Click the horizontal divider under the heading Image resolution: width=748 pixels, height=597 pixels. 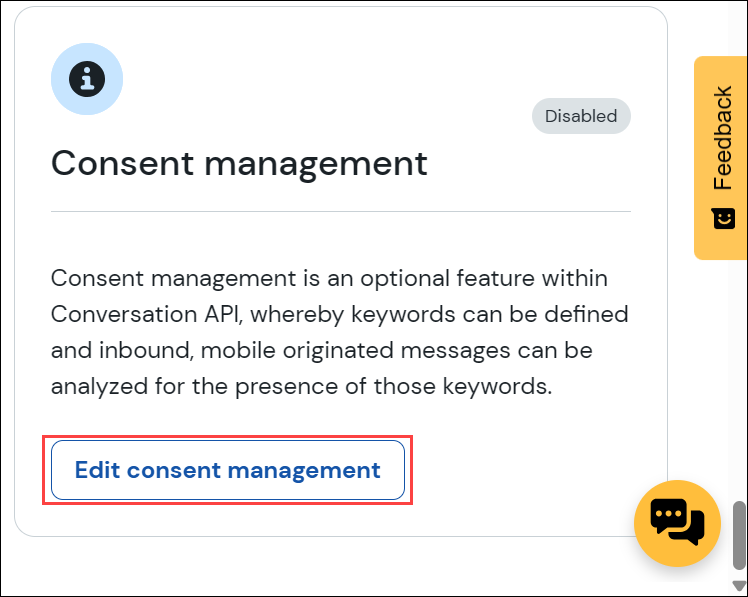tap(340, 211)
